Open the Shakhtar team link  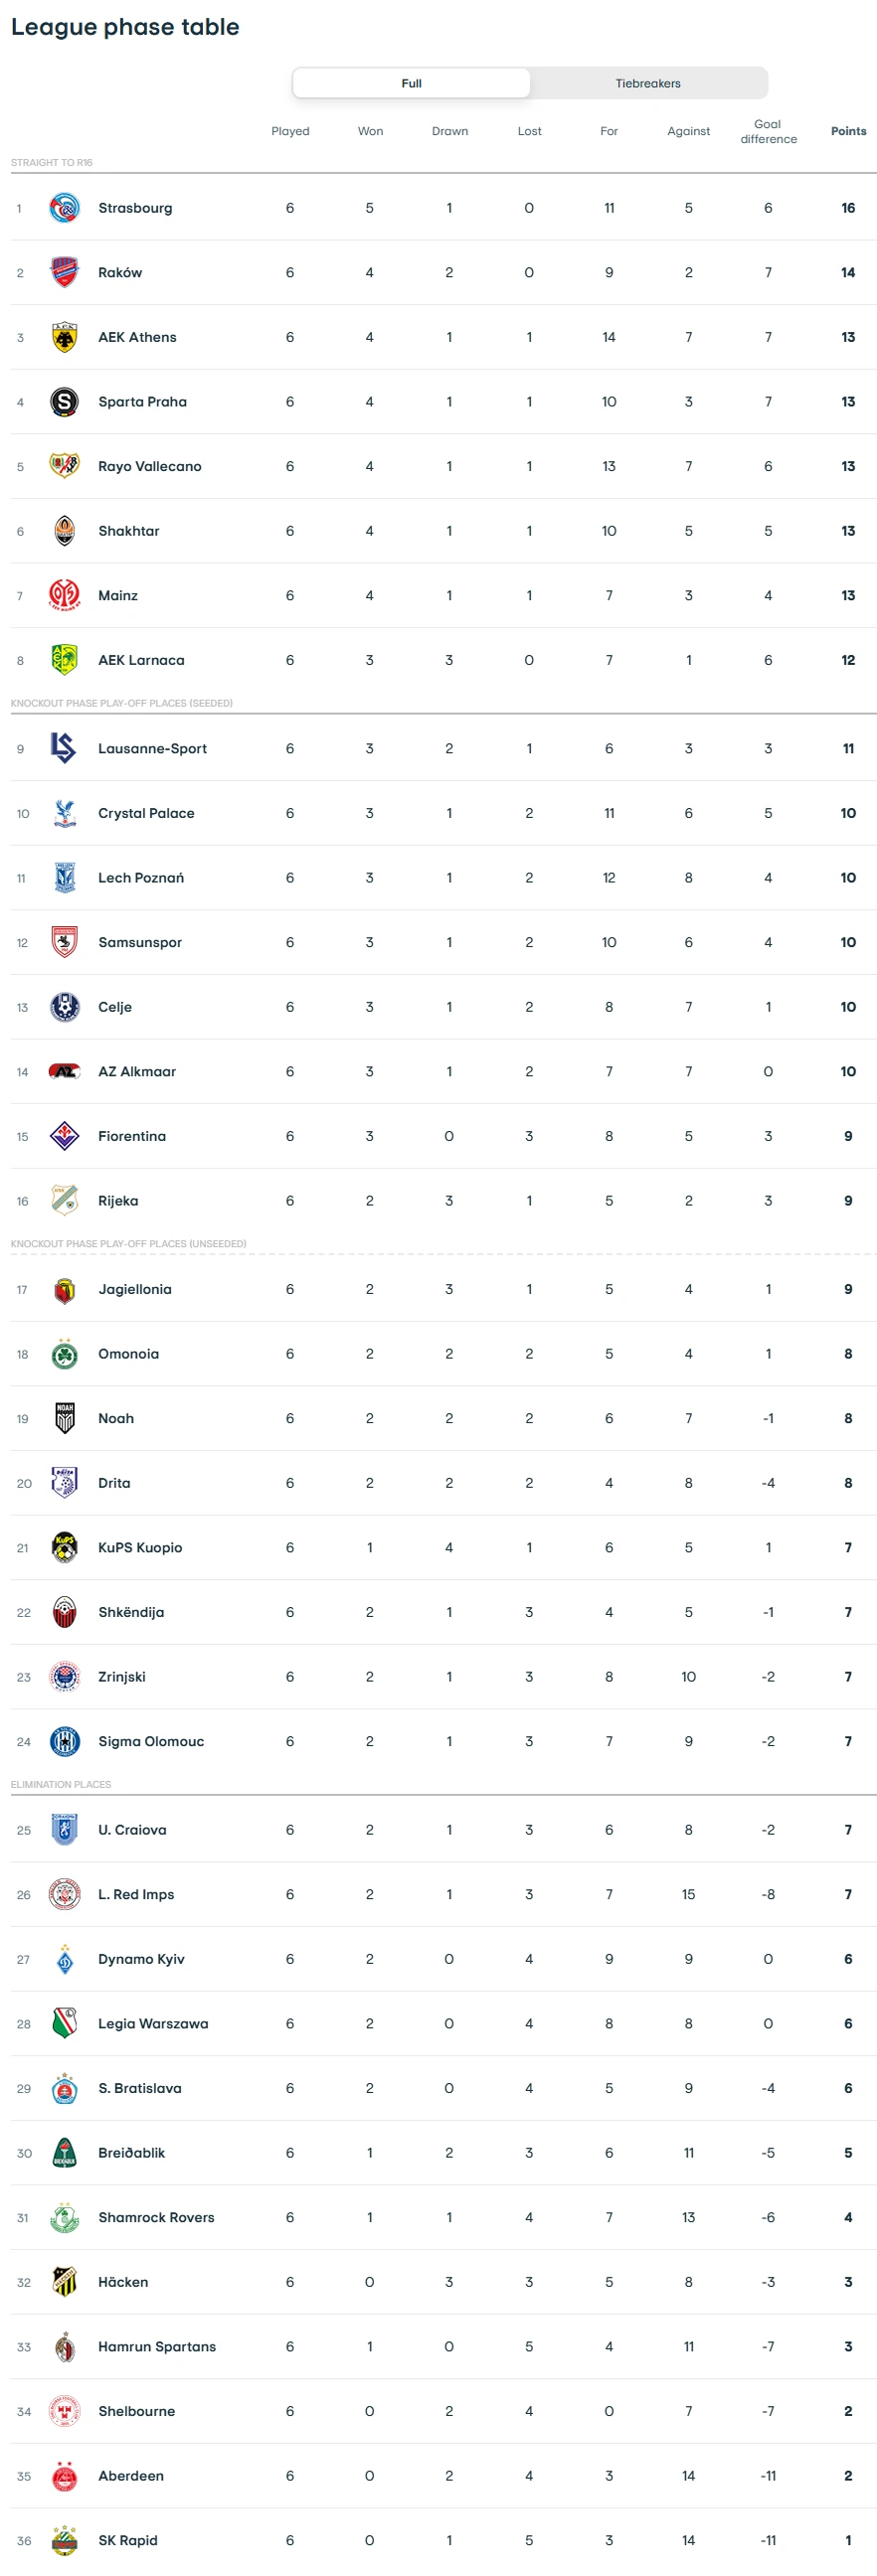pyautogui.click(x=128, y=531)
